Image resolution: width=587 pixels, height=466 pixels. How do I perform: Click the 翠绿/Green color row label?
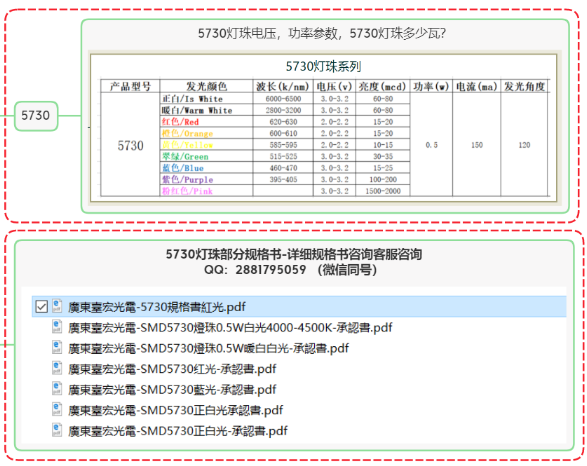click(x=185, y=156)
